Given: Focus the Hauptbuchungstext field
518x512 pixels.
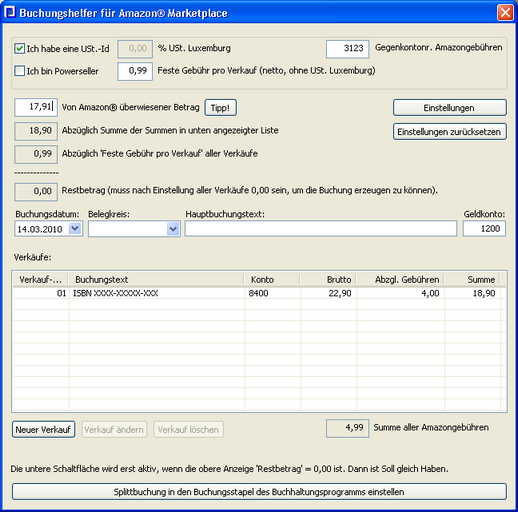Looking at the screenshot, I should [x=321, y=229].
